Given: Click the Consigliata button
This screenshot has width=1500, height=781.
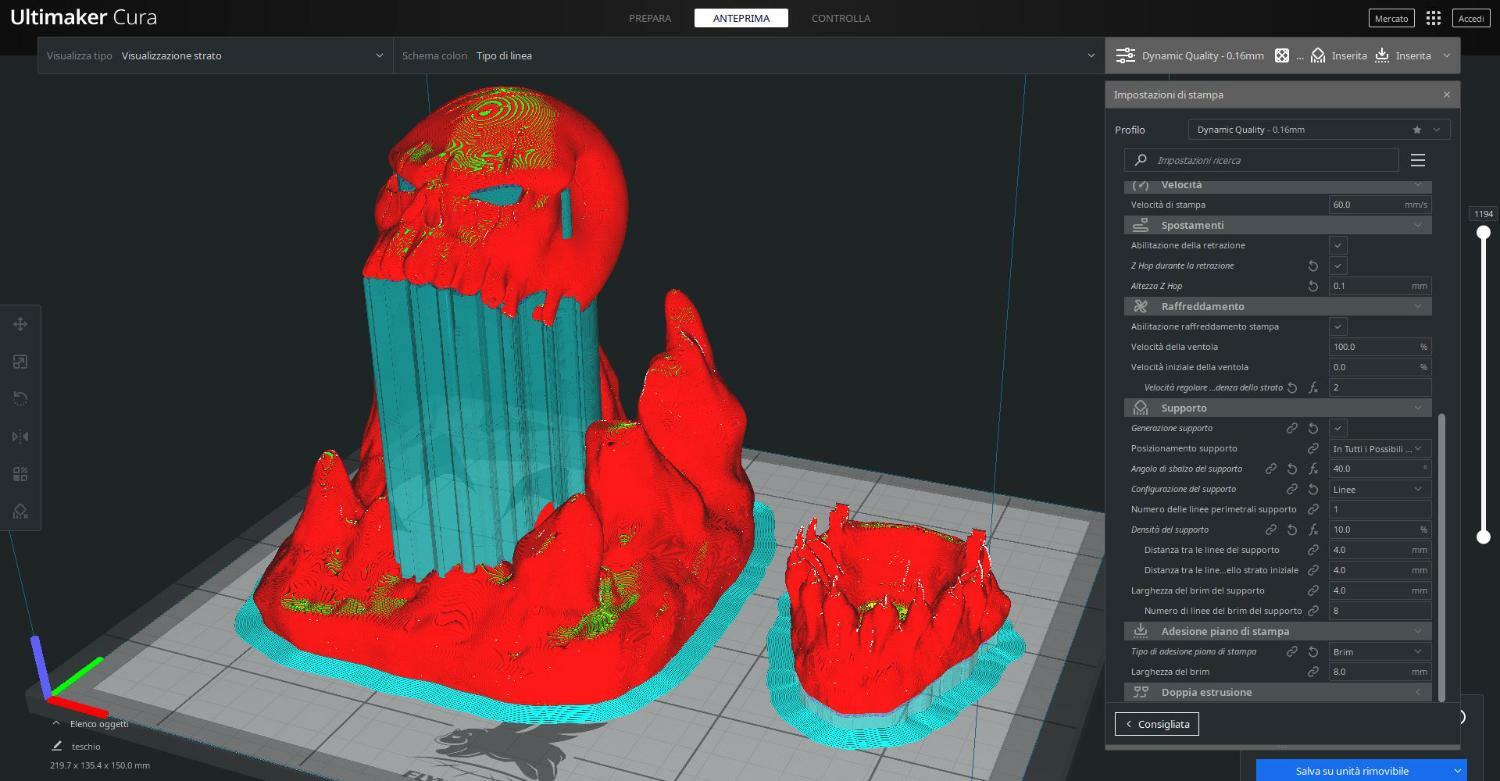Looking at the screenshot, I should 1157,724.
